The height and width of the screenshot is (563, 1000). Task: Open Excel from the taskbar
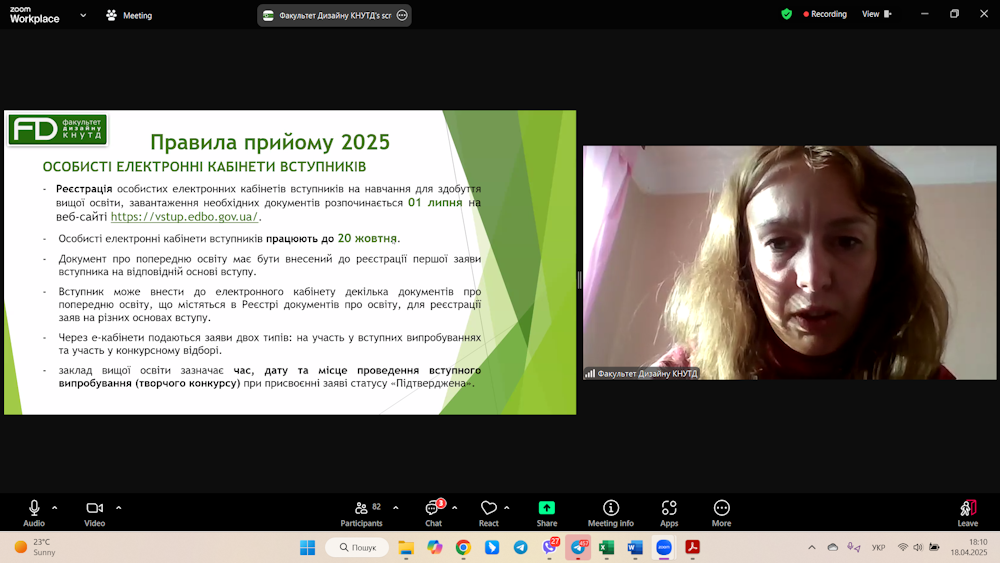pyautogui.click(x=606, y=547)
